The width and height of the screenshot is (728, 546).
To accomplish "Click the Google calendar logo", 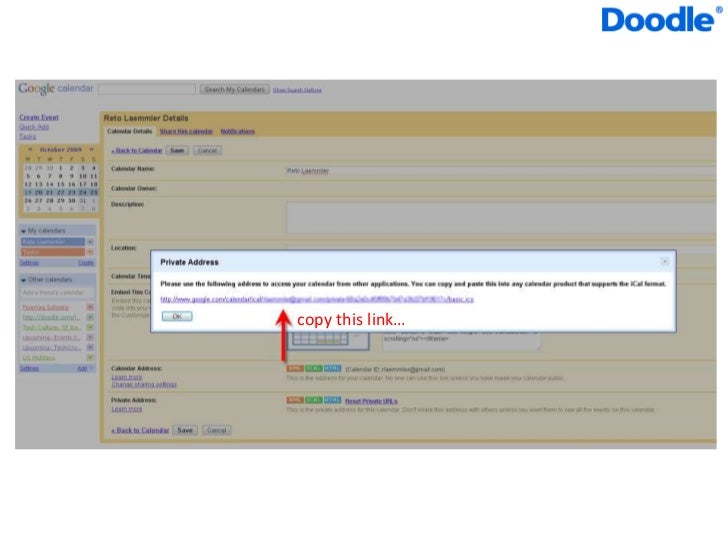I will (x=56, y=89).
